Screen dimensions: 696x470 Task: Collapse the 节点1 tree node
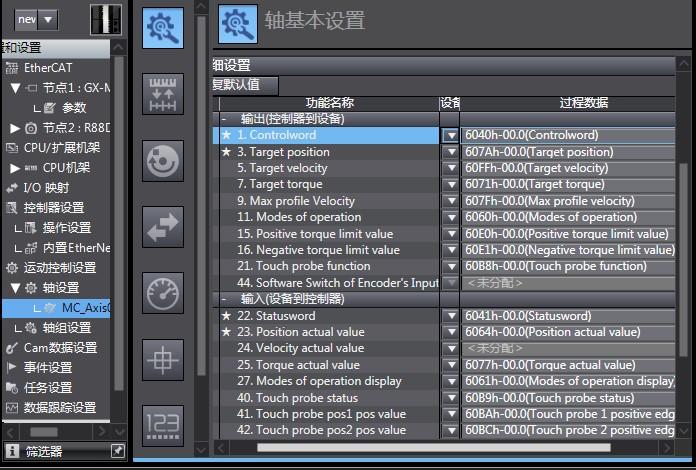(15, 88)
